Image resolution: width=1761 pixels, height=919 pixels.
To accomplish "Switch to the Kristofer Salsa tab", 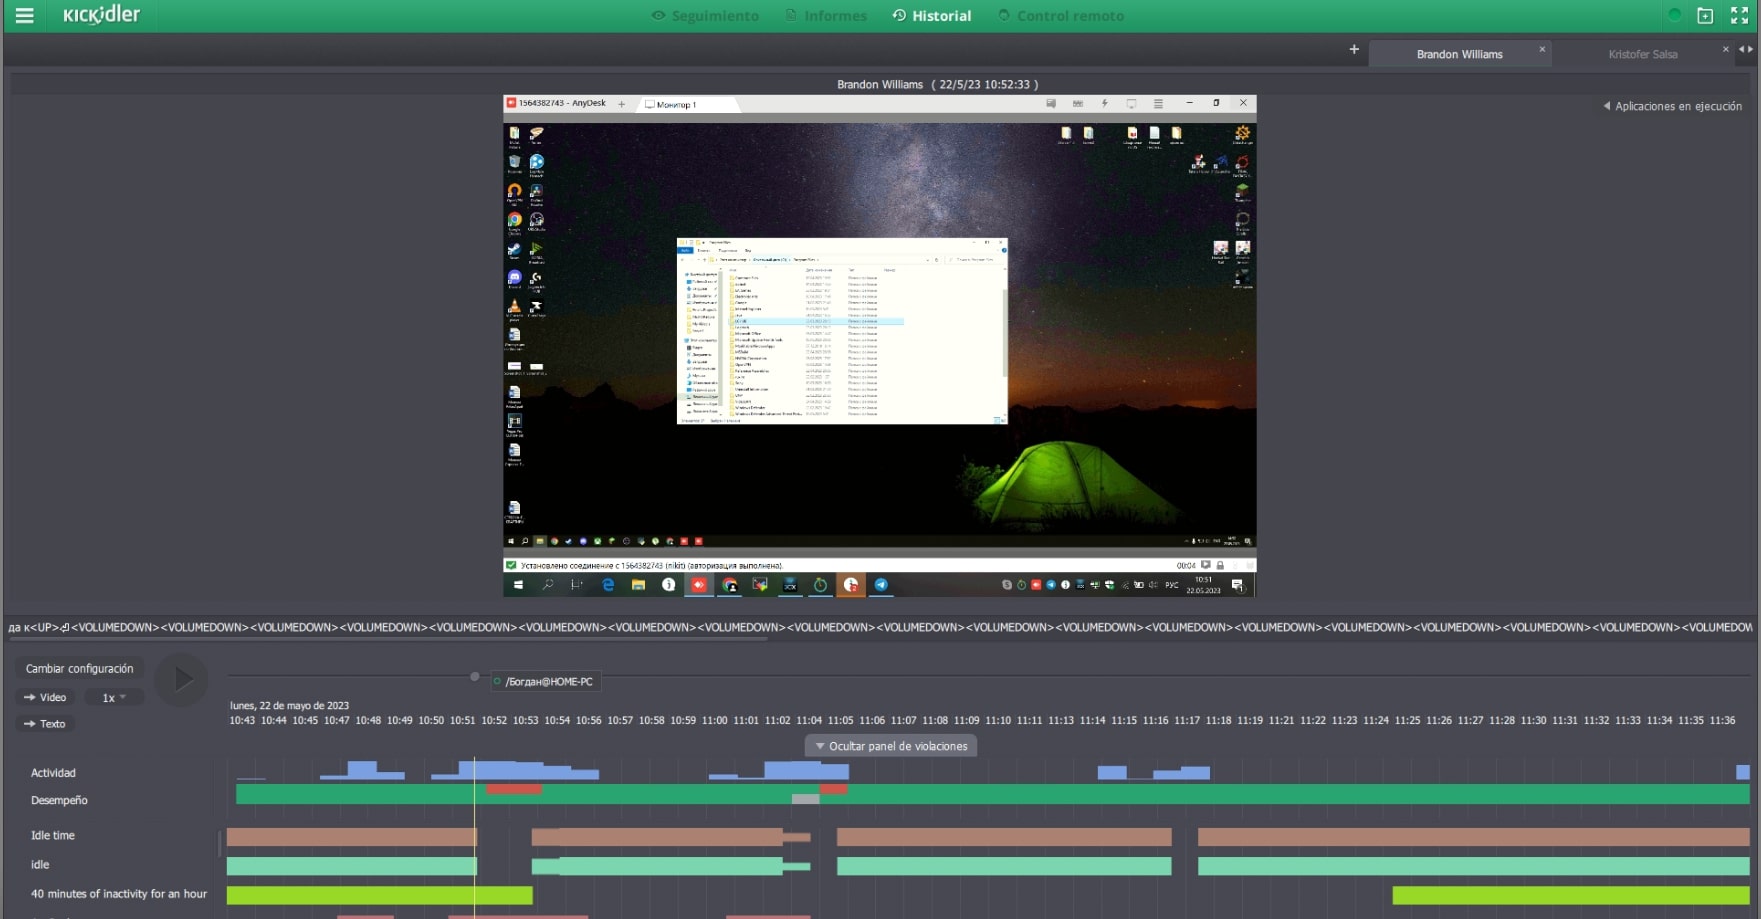I will (x=1643, y=54).
